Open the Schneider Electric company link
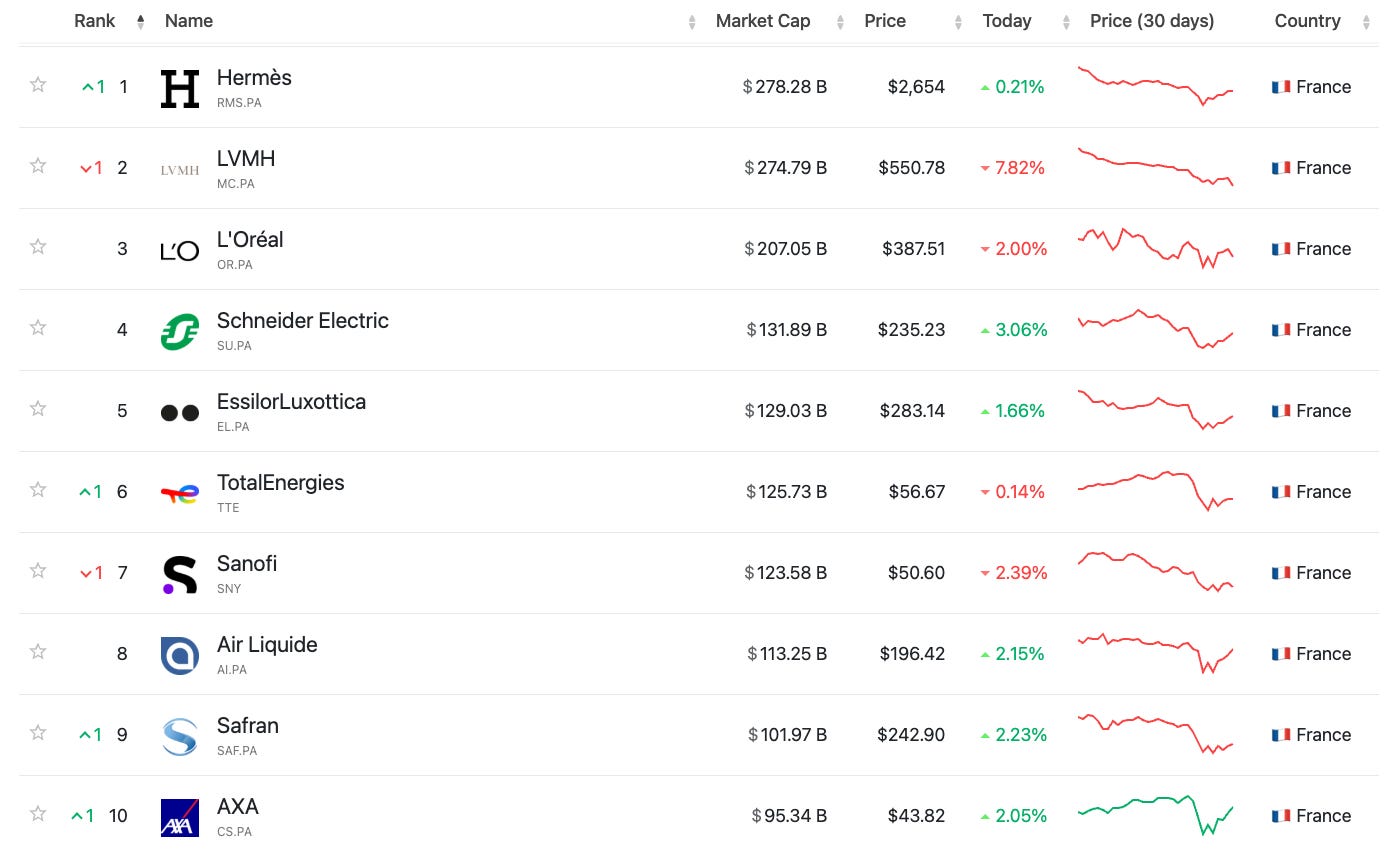Image resolution: width=1397 pixels, height=855 pixels. coord(303,321)
